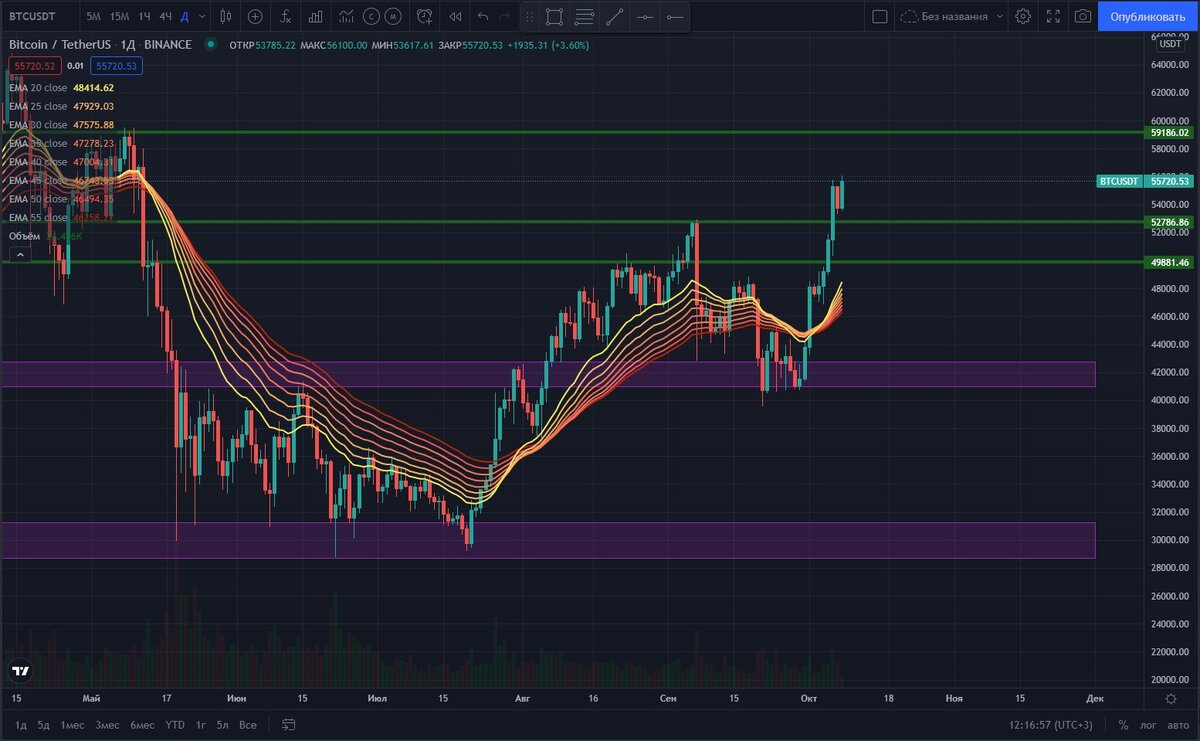Switch to the 5M timeframe
Screen dimensions: 1200x741
click(93, 16)
